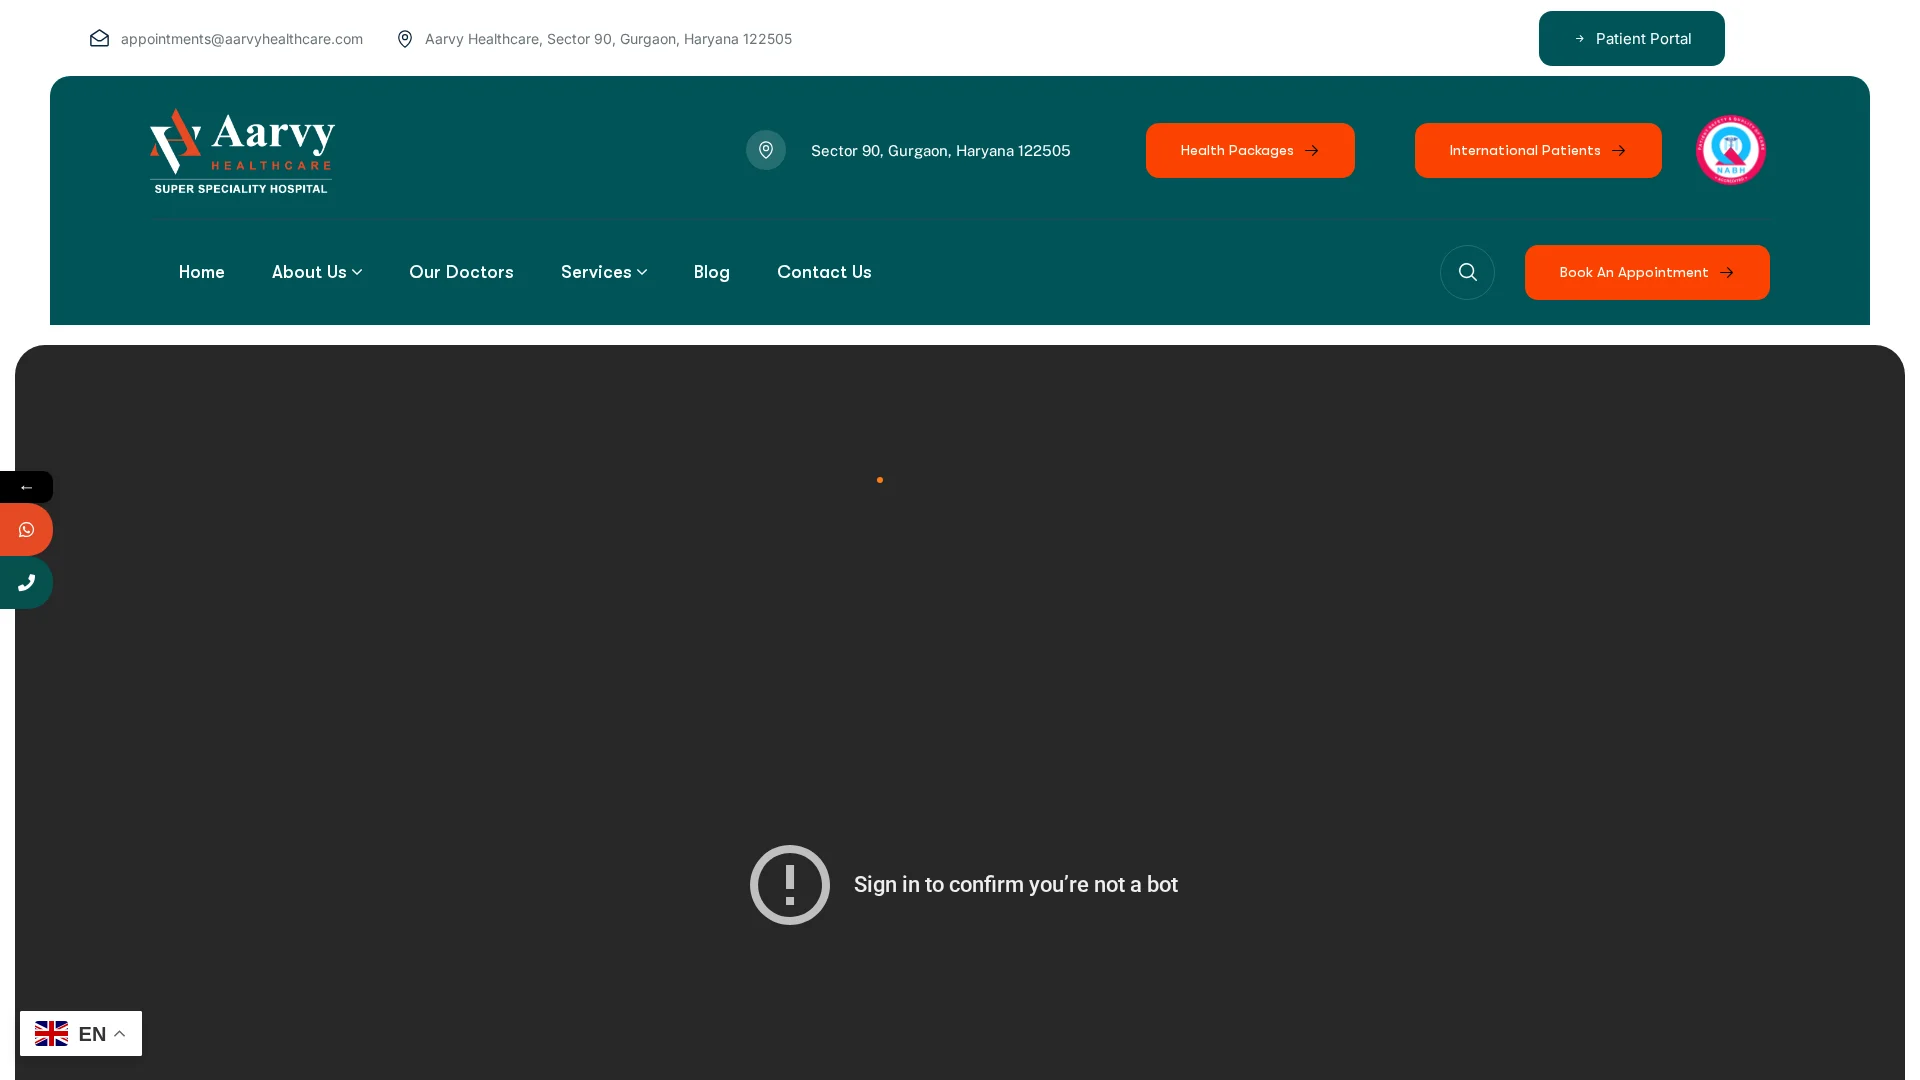Open the search magnifier icon
This screenshot has height=1080, width=1920.
1467,272
